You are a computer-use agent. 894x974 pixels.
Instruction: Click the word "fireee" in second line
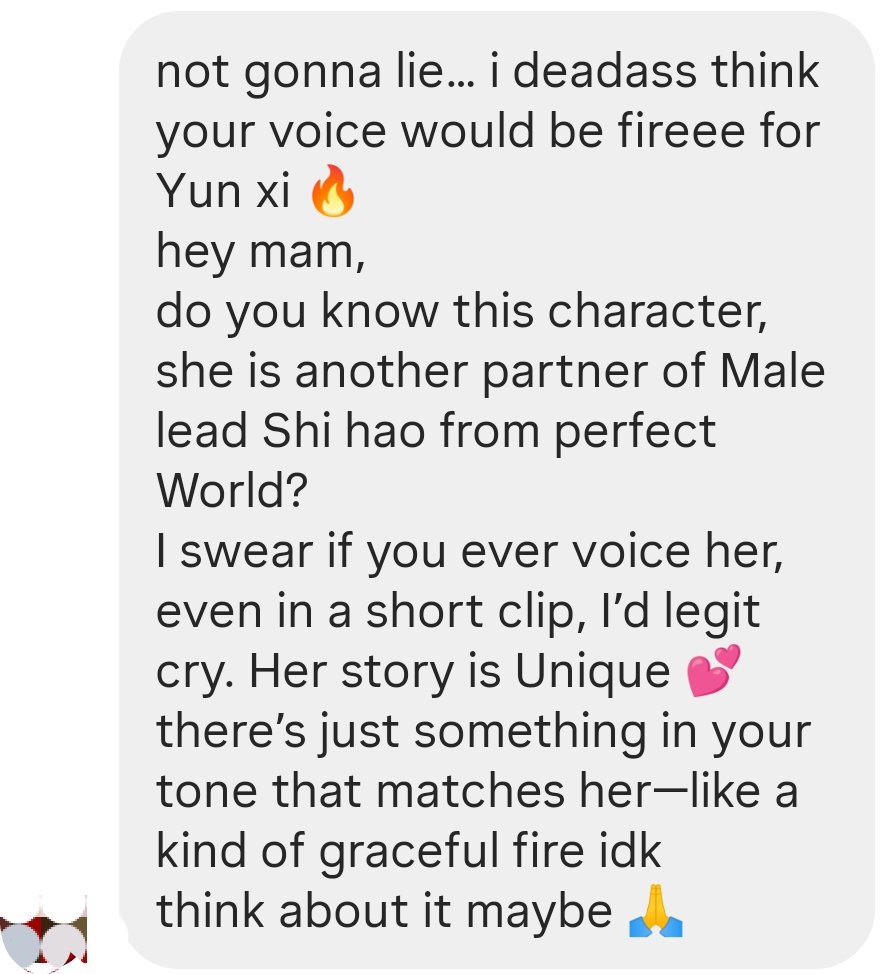681,131
